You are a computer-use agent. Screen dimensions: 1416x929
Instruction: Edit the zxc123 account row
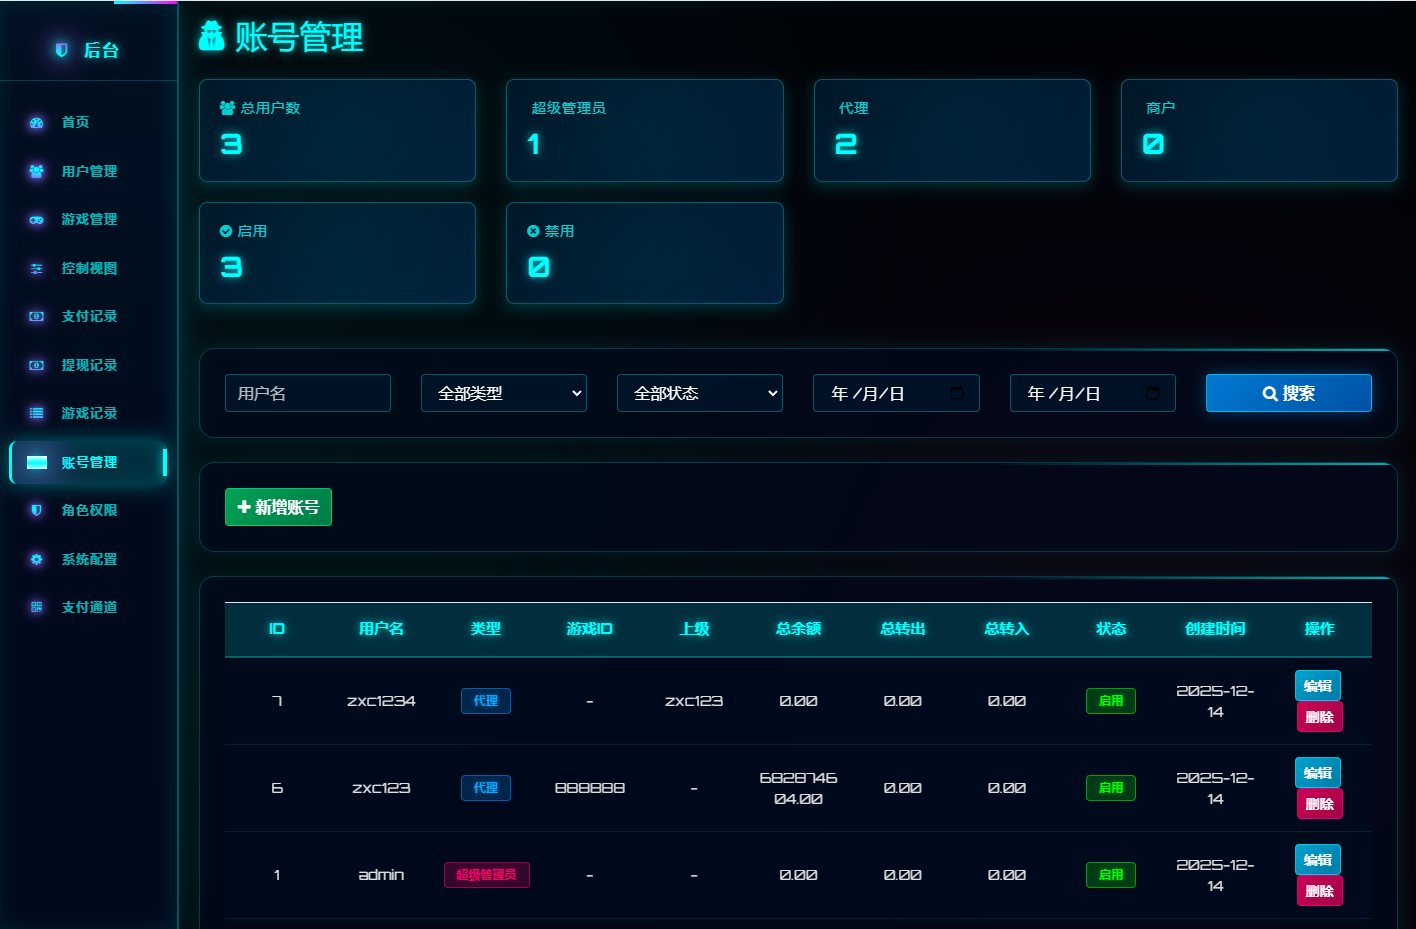[1318, 772]
